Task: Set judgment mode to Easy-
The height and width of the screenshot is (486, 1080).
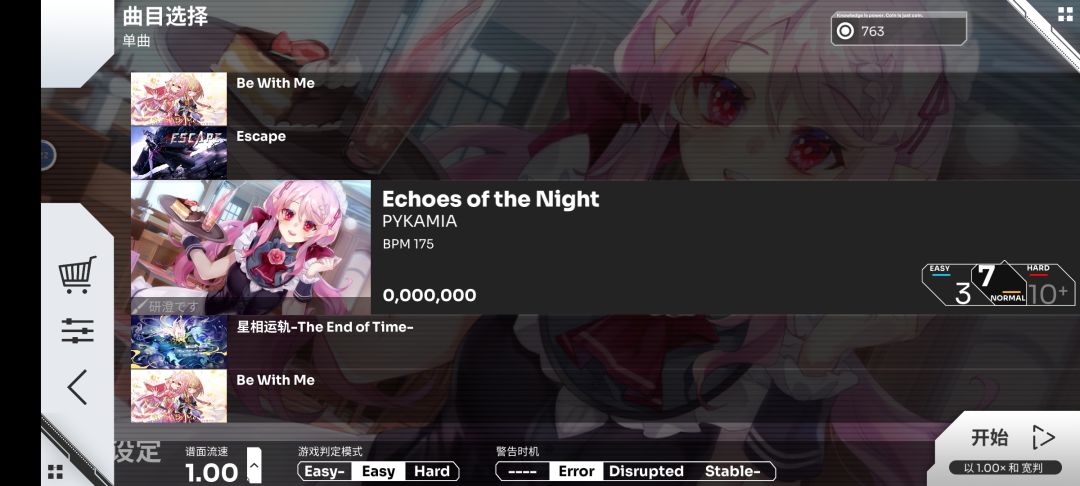Action: 324,472
